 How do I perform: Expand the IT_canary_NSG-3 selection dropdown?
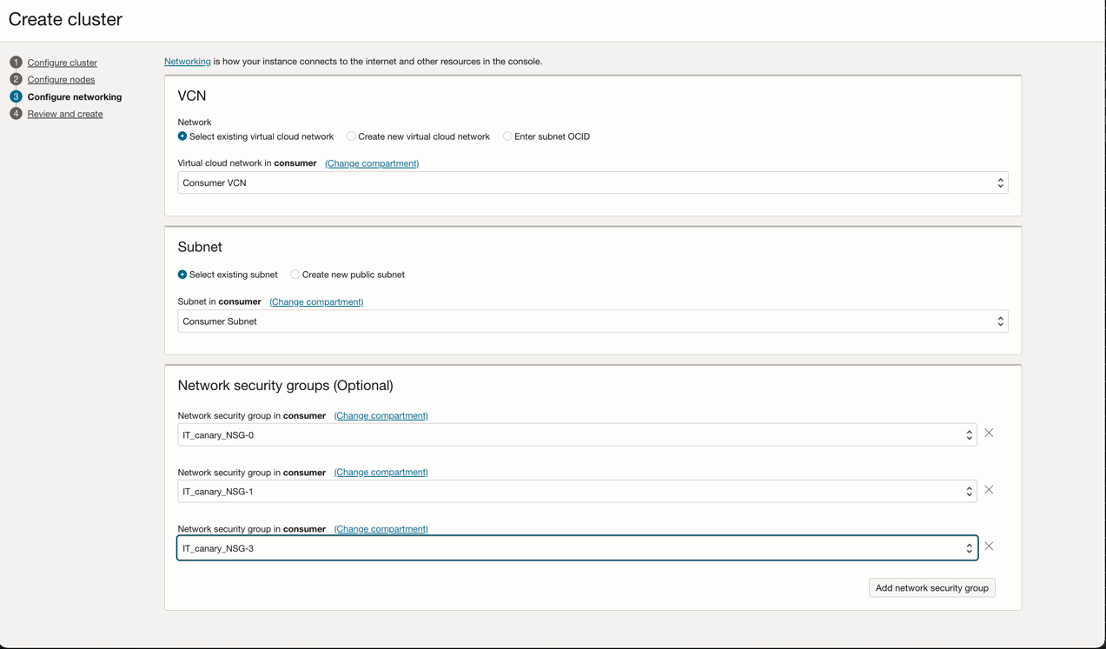pos(968,547)
